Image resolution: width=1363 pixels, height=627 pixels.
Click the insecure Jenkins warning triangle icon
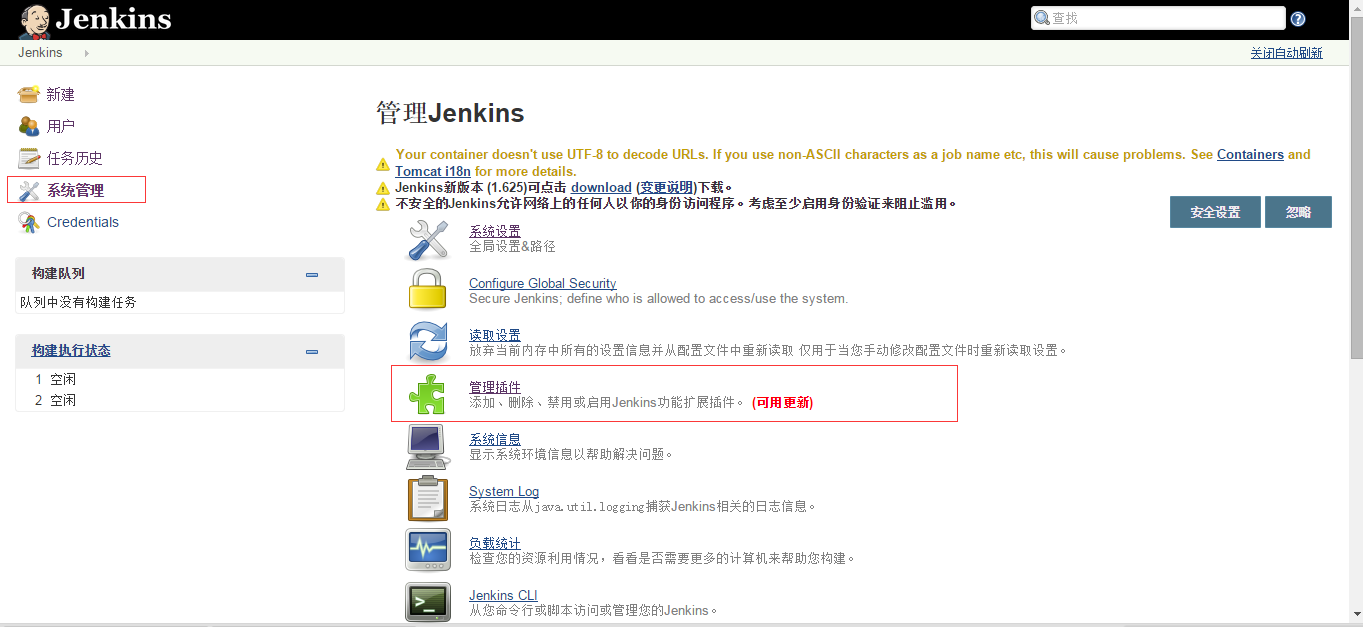click(383, 204)
